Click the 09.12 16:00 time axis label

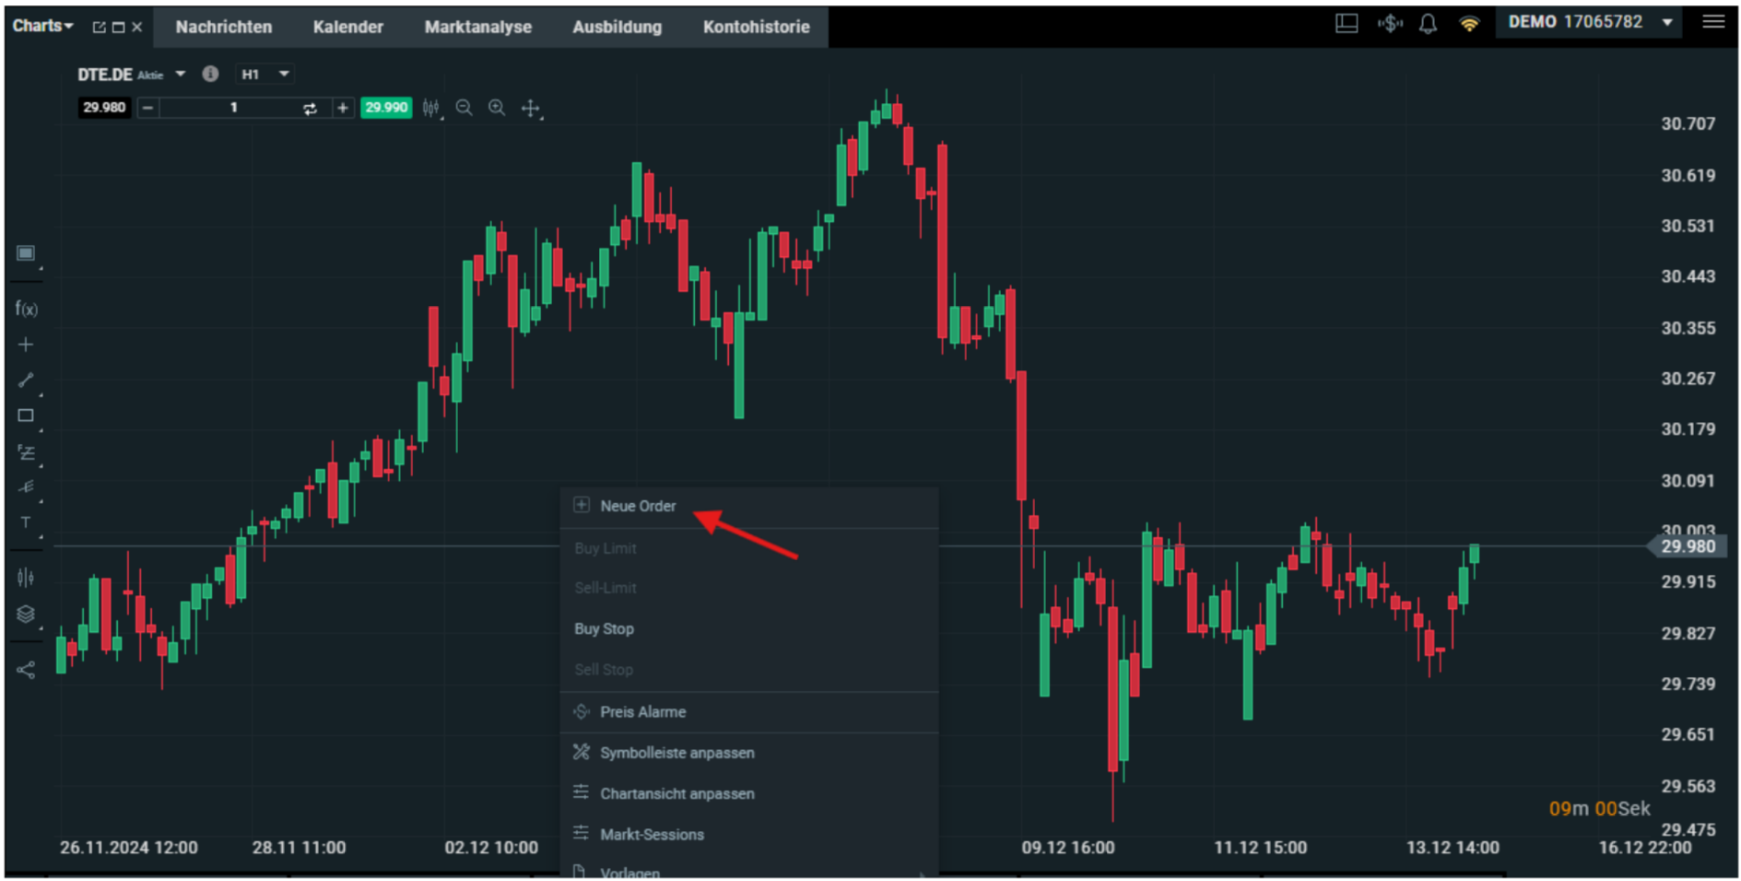pyautogui.click(x=1068, y=848)
